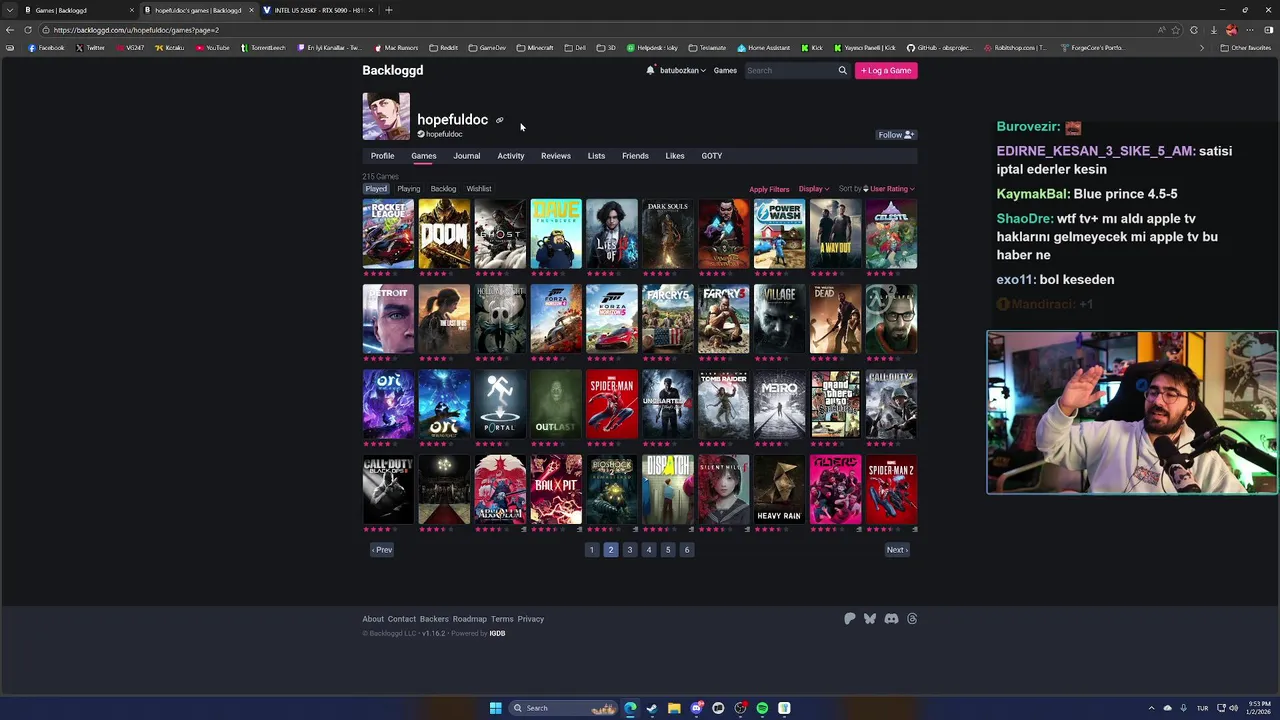Click Apply Filters link

click(x=769, y=189)
